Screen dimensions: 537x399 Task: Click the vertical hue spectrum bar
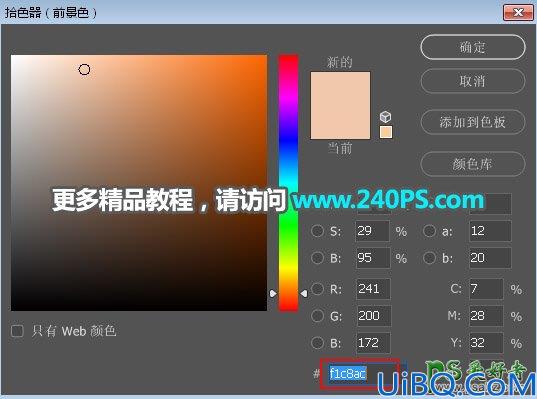pos(288,183)
